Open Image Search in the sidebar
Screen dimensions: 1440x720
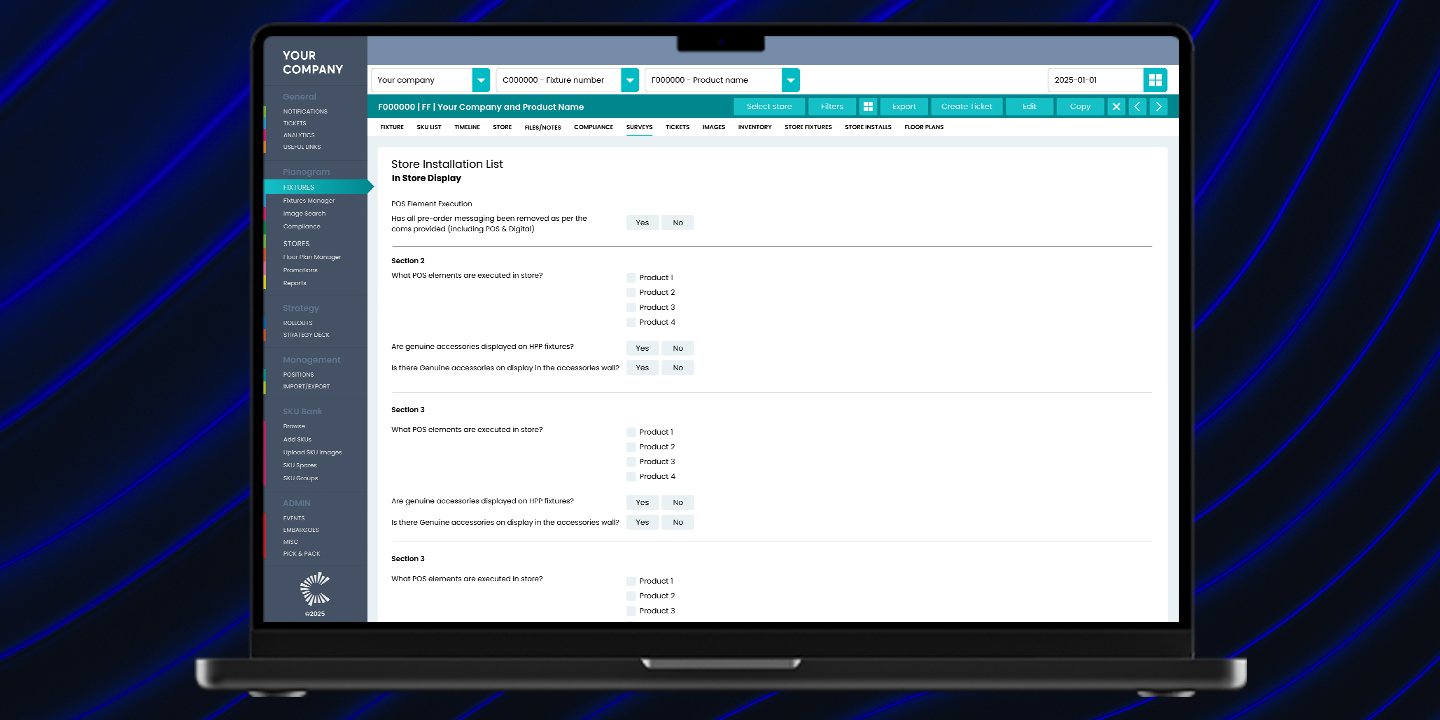(304, 213)
